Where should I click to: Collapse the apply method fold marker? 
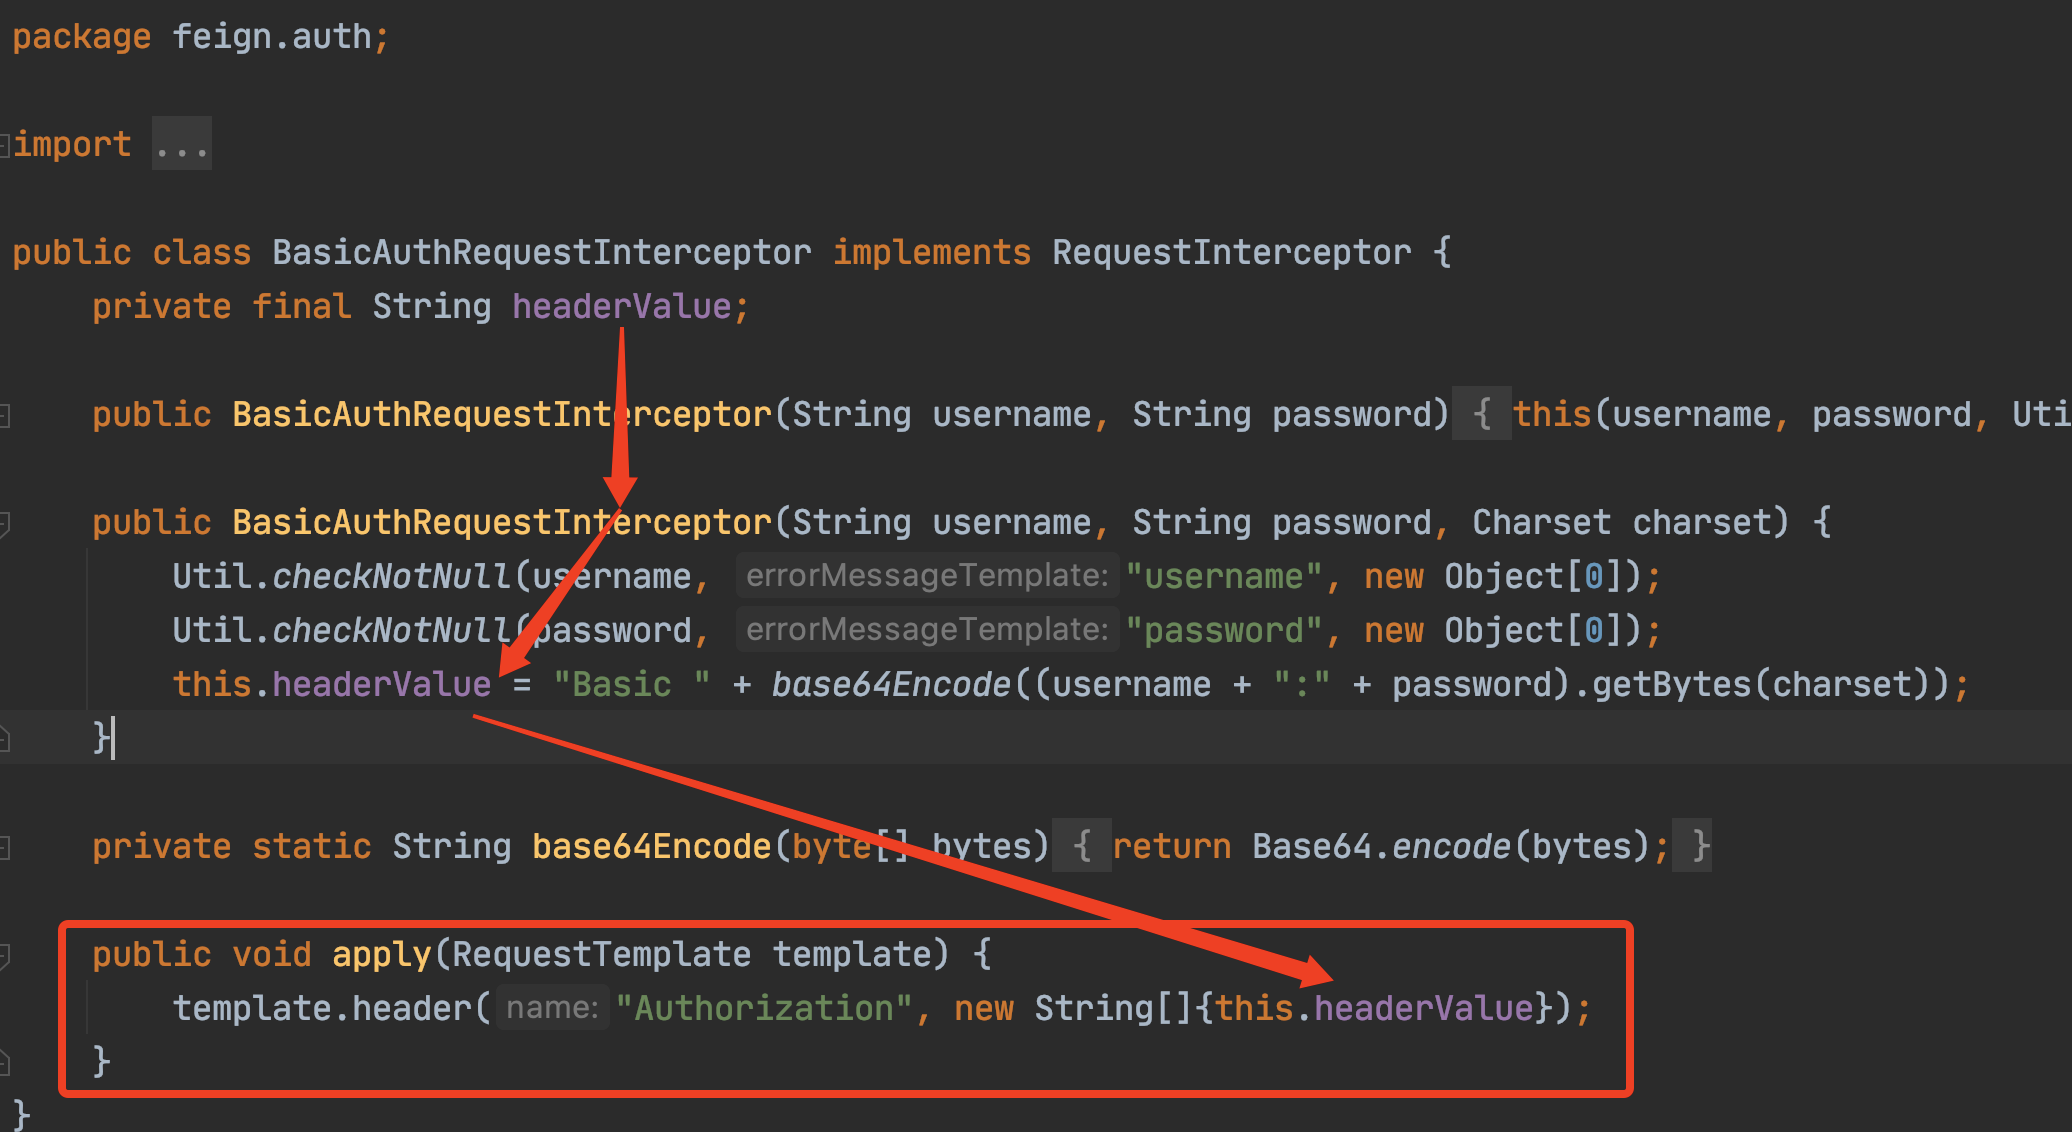pyautogui.click(x=5, y=955)
